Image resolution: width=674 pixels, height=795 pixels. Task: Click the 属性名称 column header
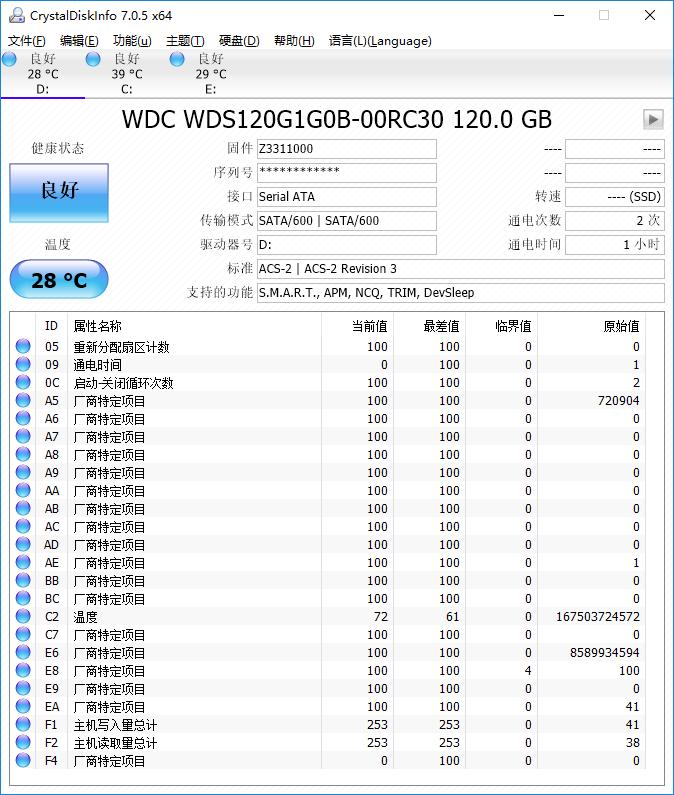coord(97,326)
